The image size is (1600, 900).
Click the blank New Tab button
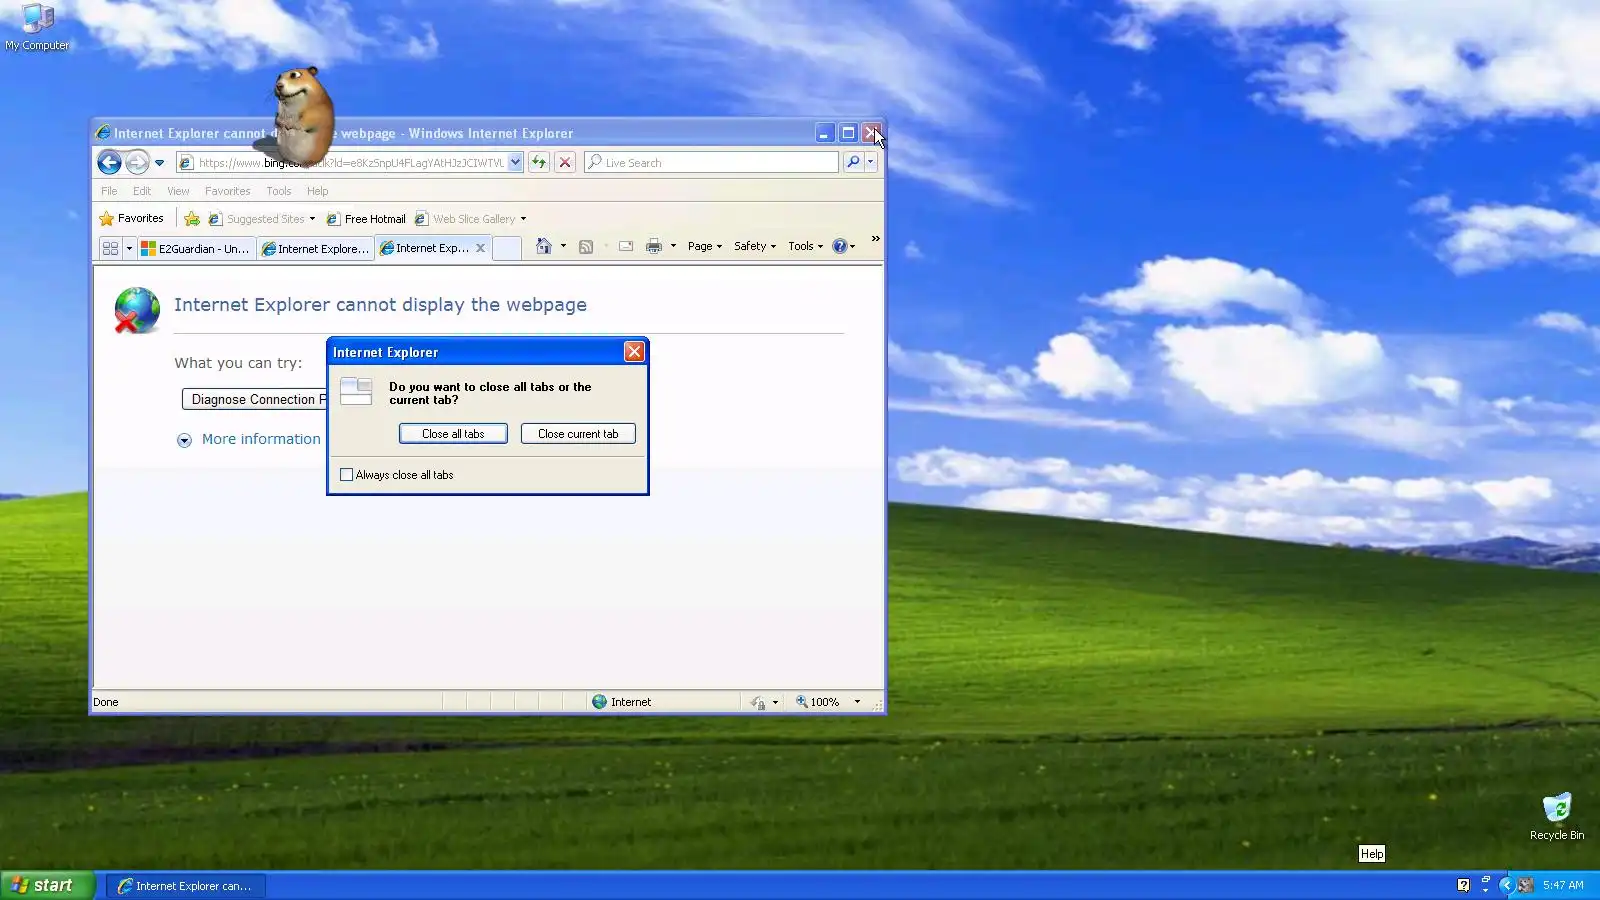tap(507, 248)
